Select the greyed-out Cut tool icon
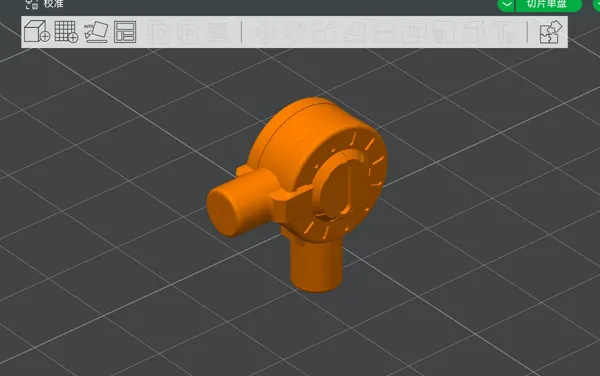 pyautogui.click(x=383, y=32)
